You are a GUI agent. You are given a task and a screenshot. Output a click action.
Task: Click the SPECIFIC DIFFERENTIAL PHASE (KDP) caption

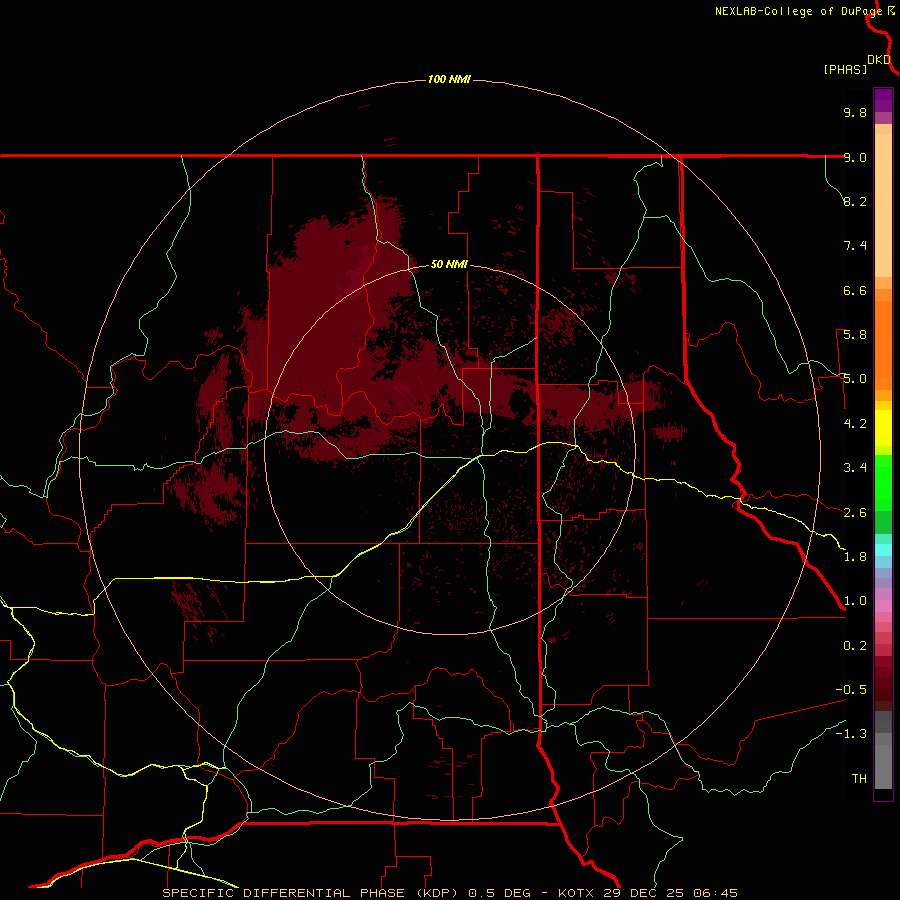[x=311, y=893]
